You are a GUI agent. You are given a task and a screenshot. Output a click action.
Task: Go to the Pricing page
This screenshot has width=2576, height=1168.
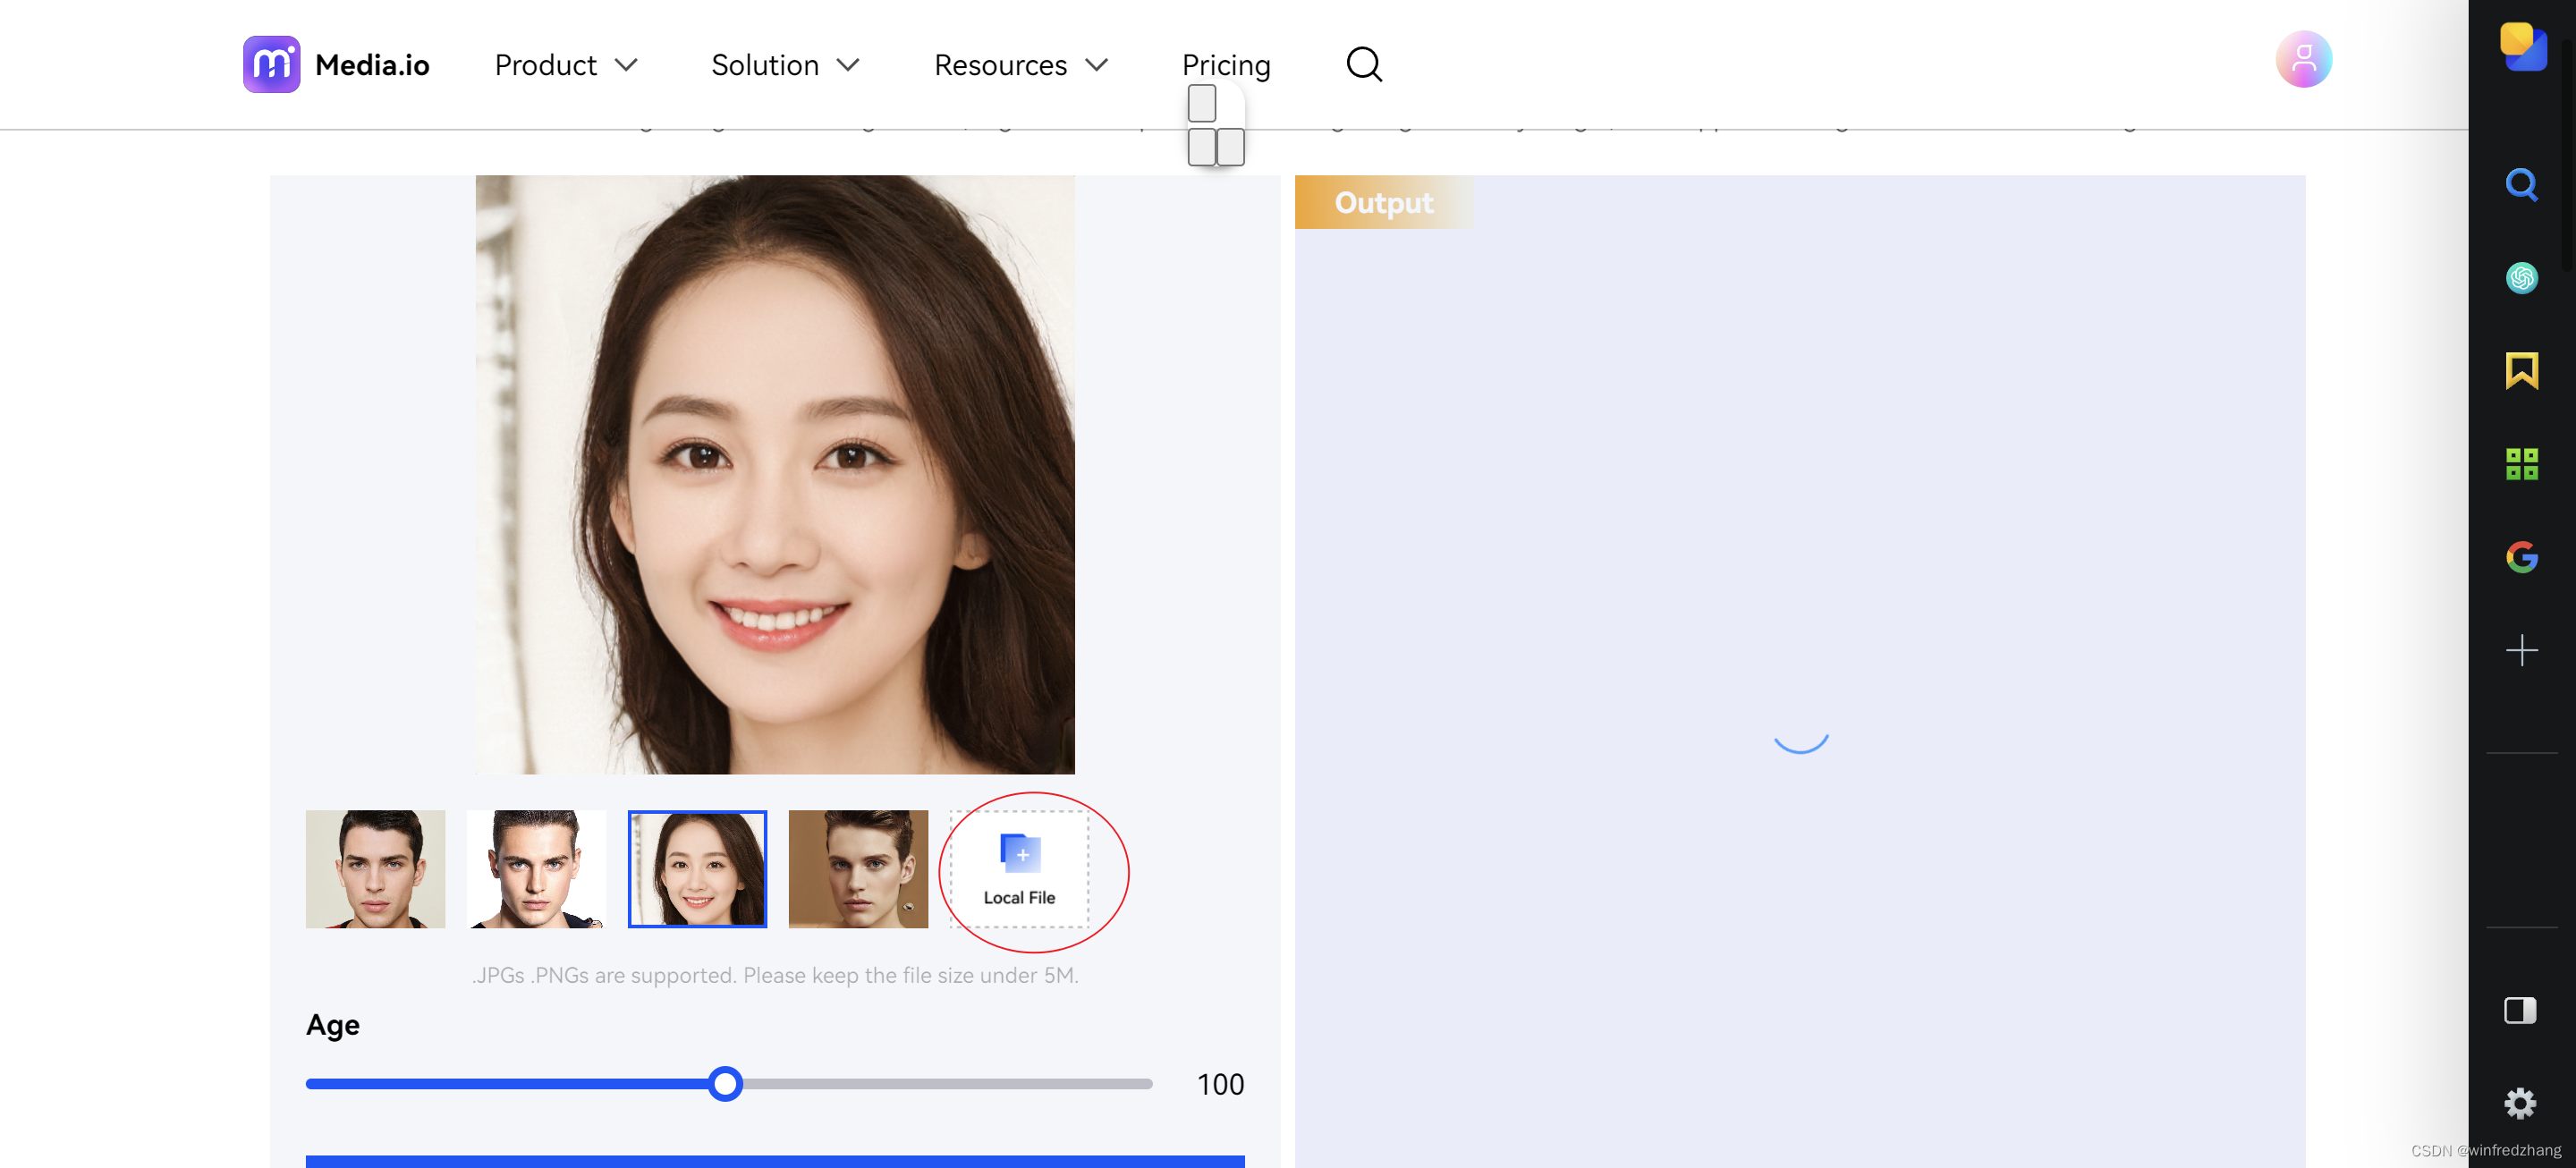[1225, 65]
